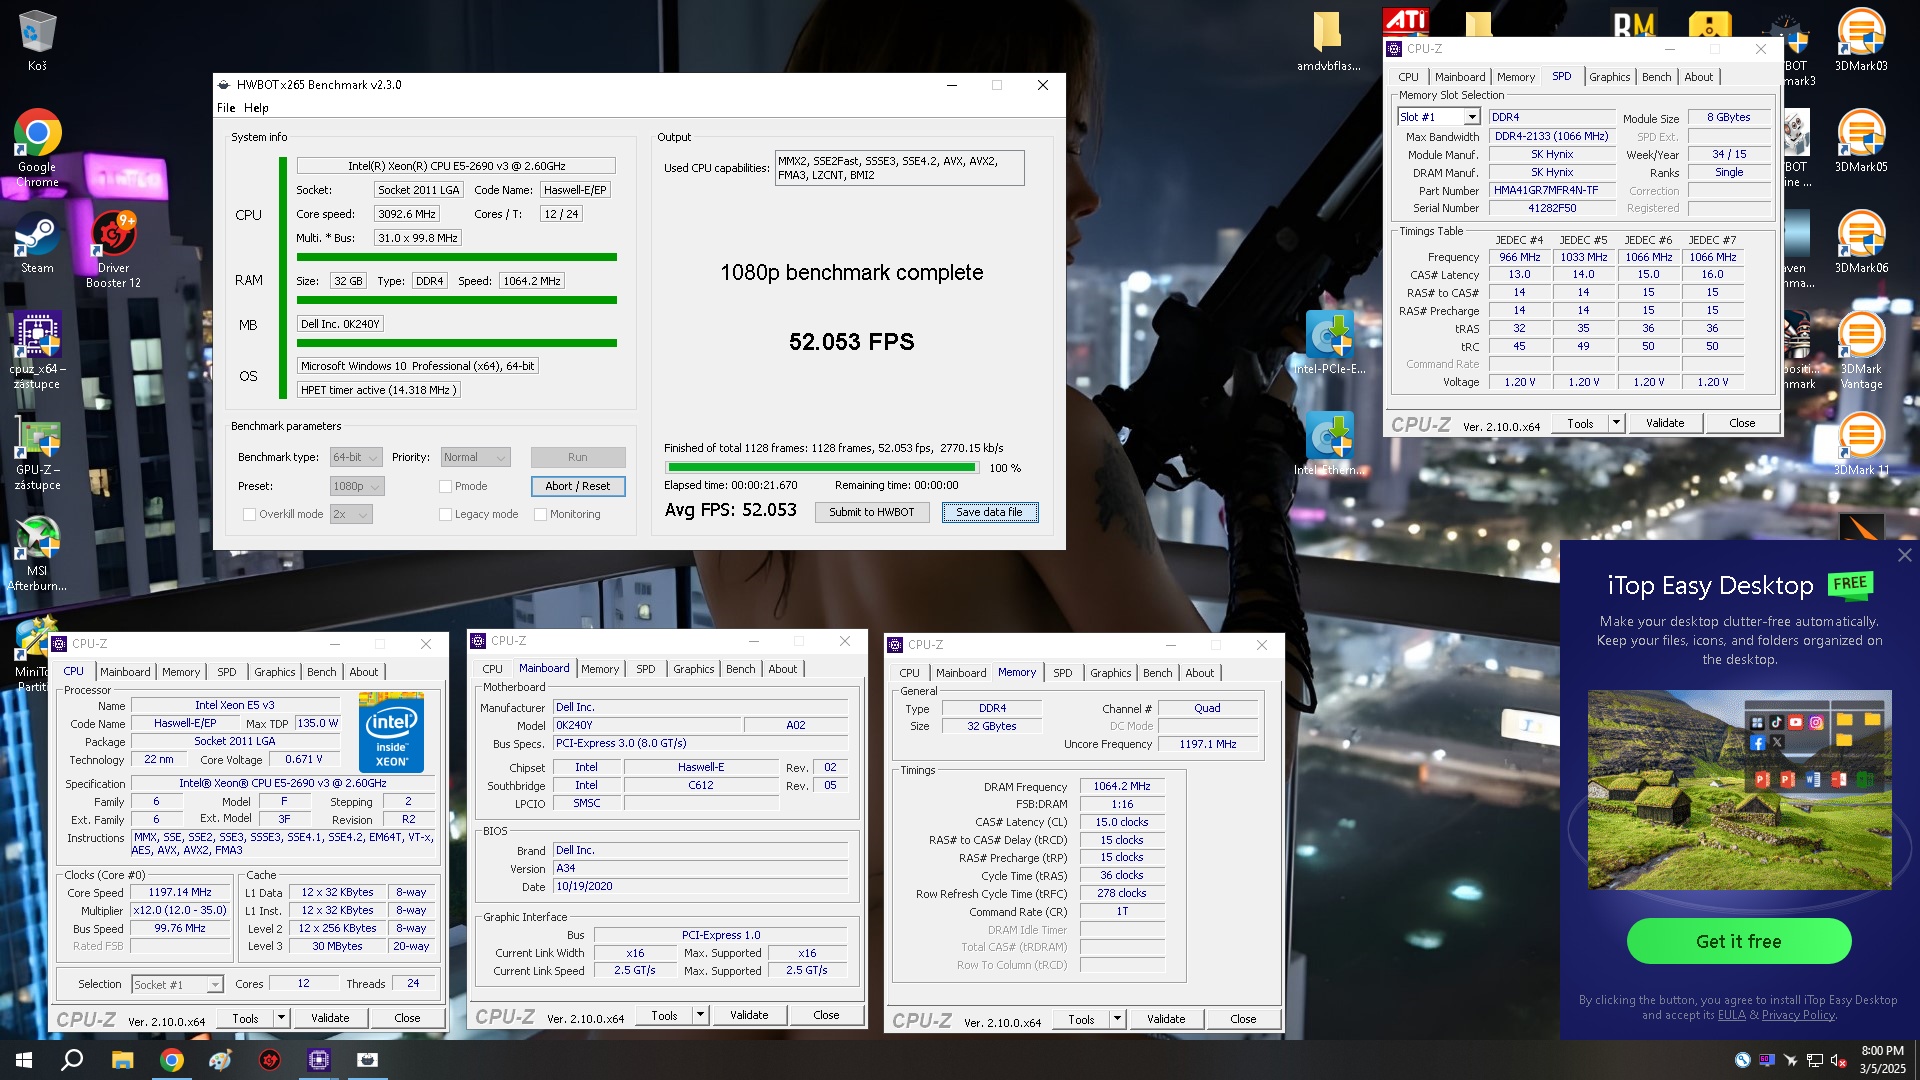Click the Abort / Reset button
The height and width of the screenshot is (1080, 1920).
point(578,486)
